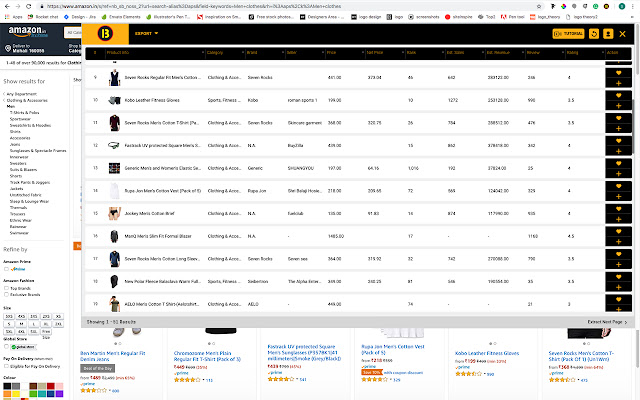The width and height of the screenshot is (640, 400).
Task: Tick the Global Store checkbox
Action: coord(6,347)
